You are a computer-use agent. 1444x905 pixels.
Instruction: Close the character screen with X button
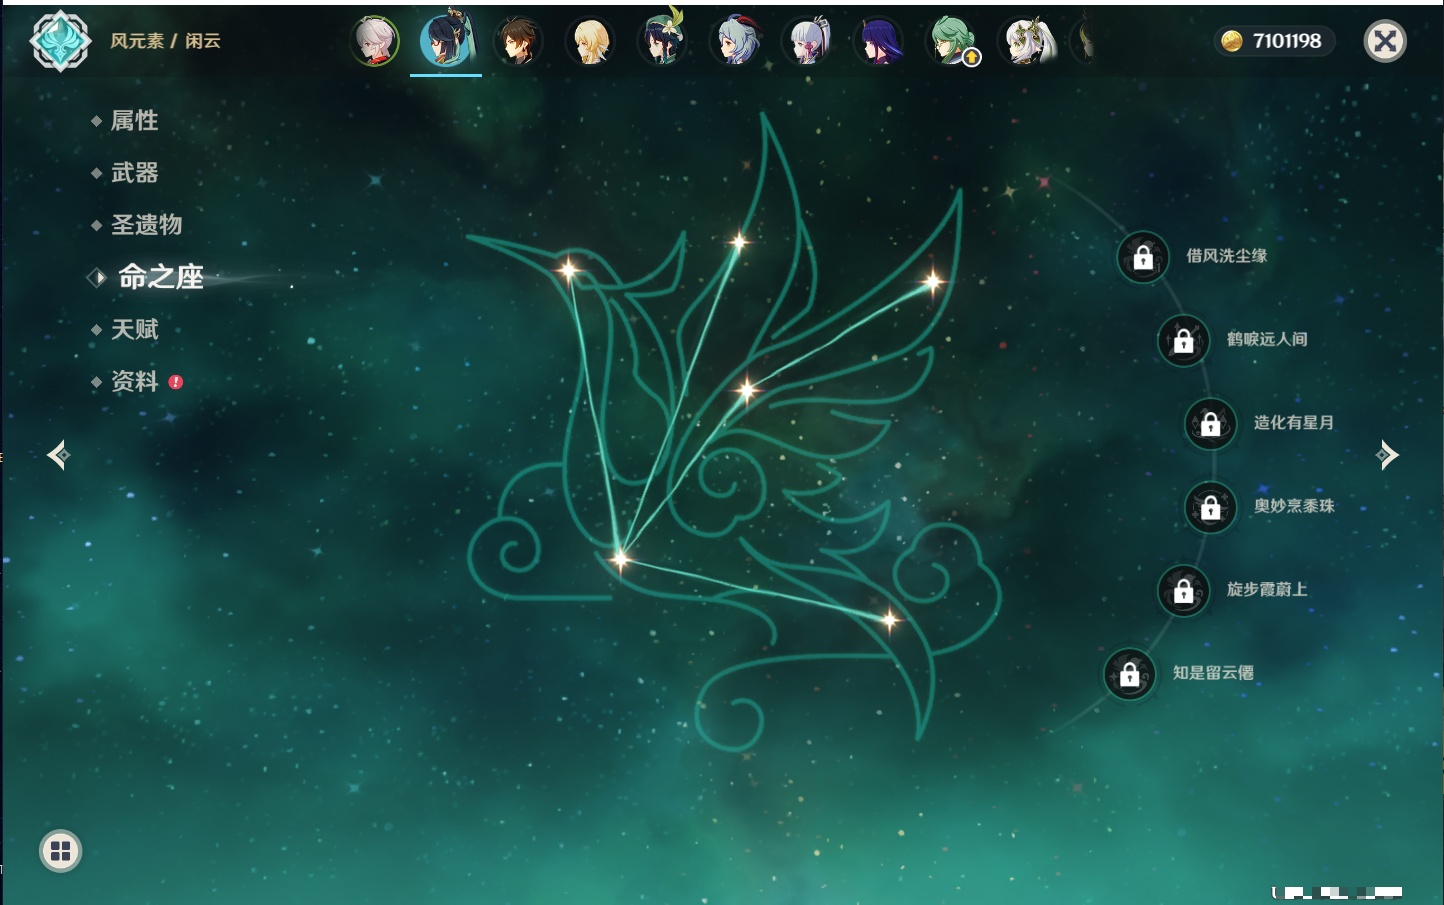click(x=1385, y=41)
